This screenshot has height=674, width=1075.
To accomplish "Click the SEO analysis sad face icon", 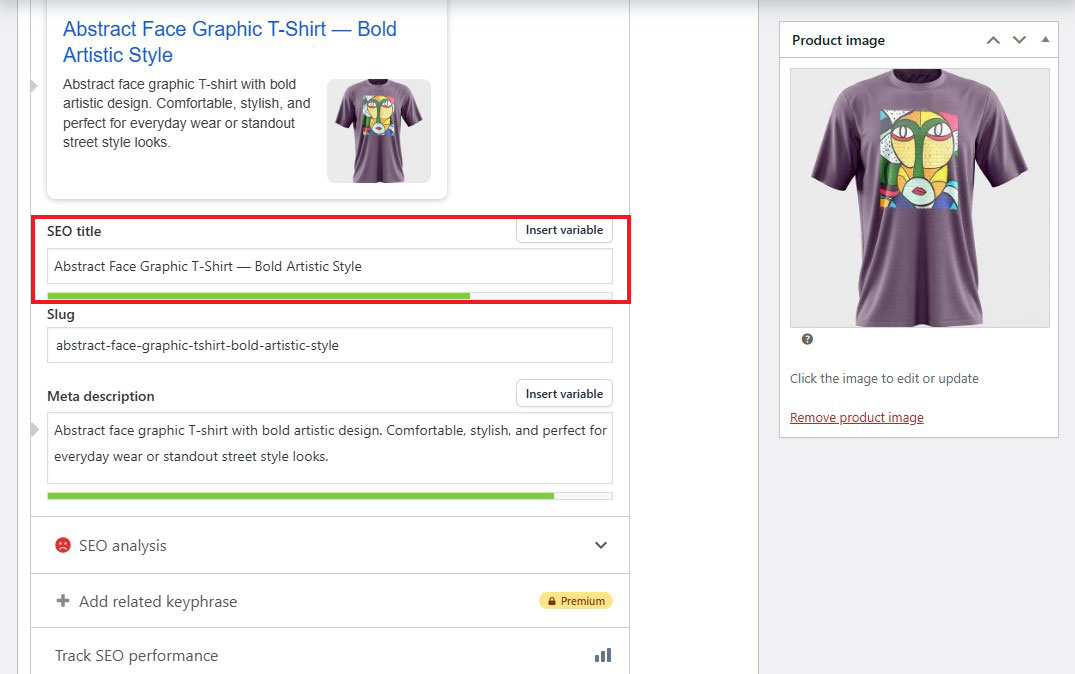I will 61,545.
